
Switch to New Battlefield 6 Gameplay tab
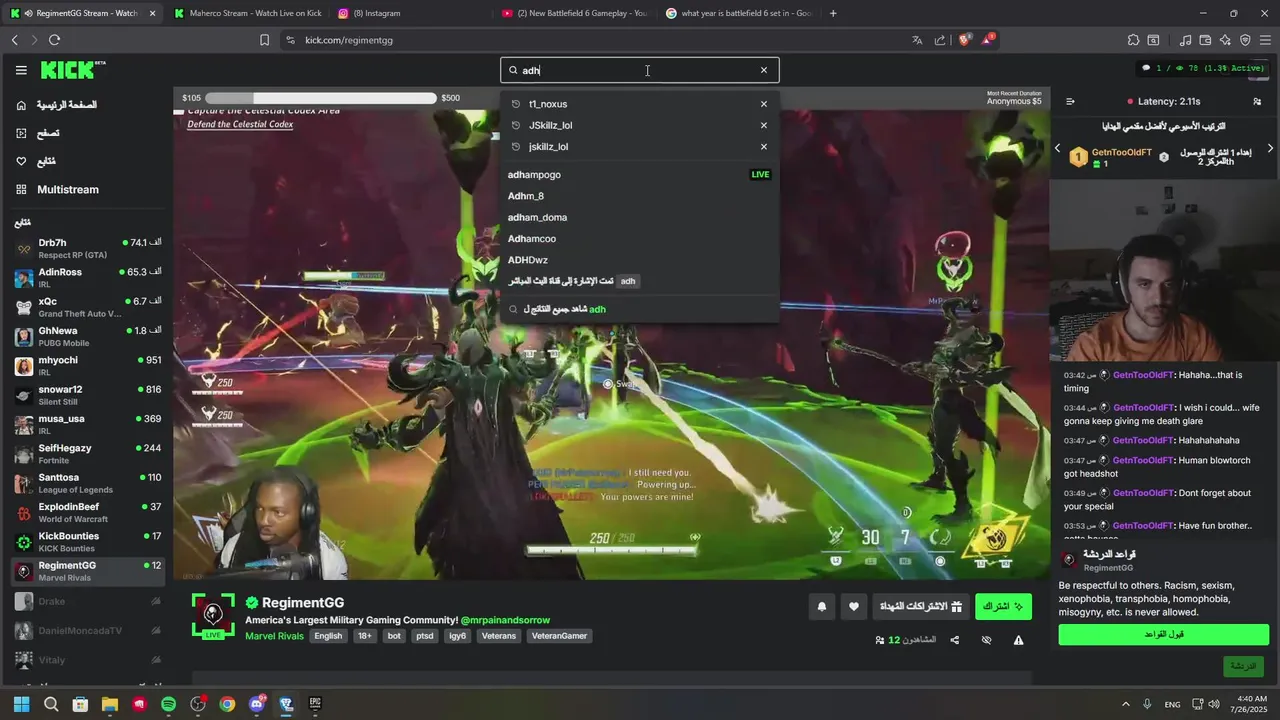(x=574, y=13)
